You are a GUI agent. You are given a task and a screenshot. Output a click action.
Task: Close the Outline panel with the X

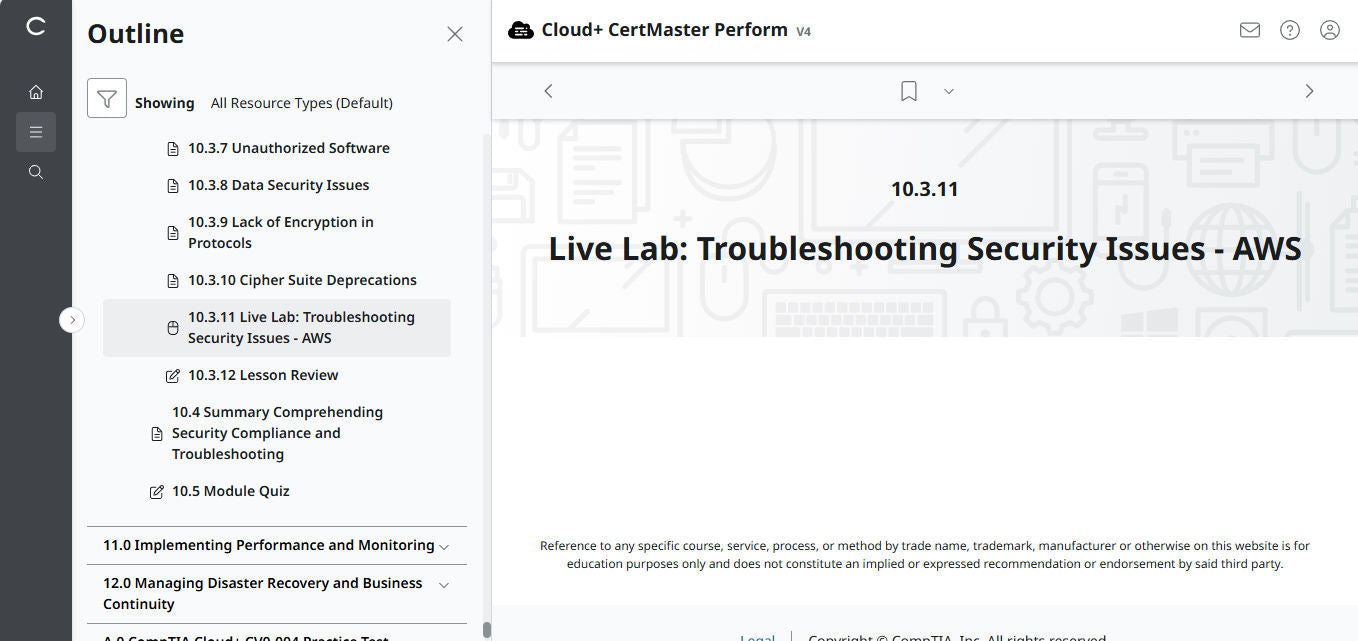click(455, 33)
